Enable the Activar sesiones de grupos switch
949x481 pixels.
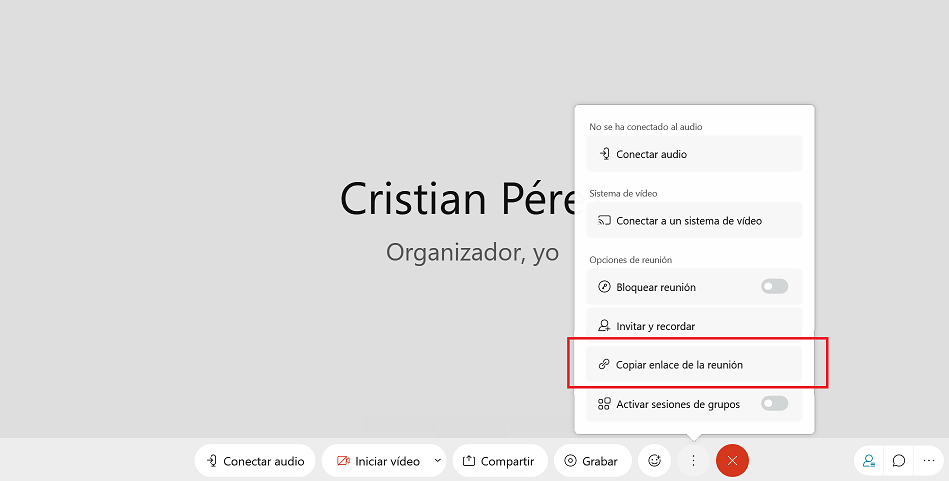[x=774, y=404]
